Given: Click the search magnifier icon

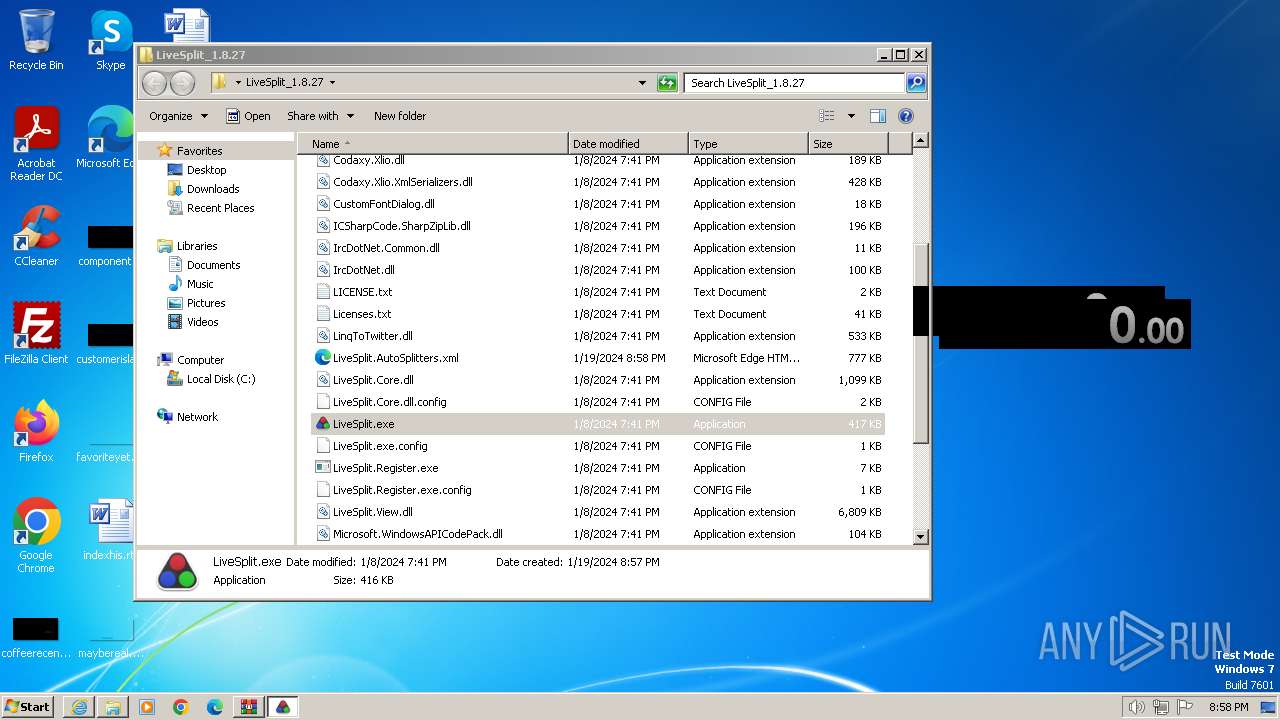Looking at the screenshot, I should (916, 83).
